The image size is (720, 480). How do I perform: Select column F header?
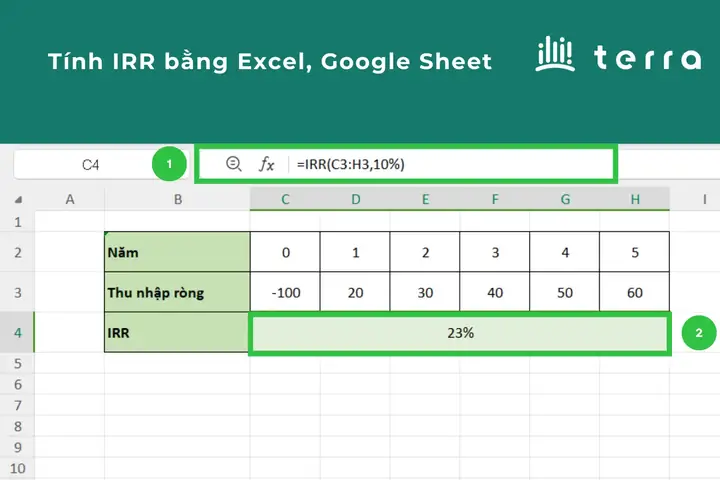[x=495, y=199]
